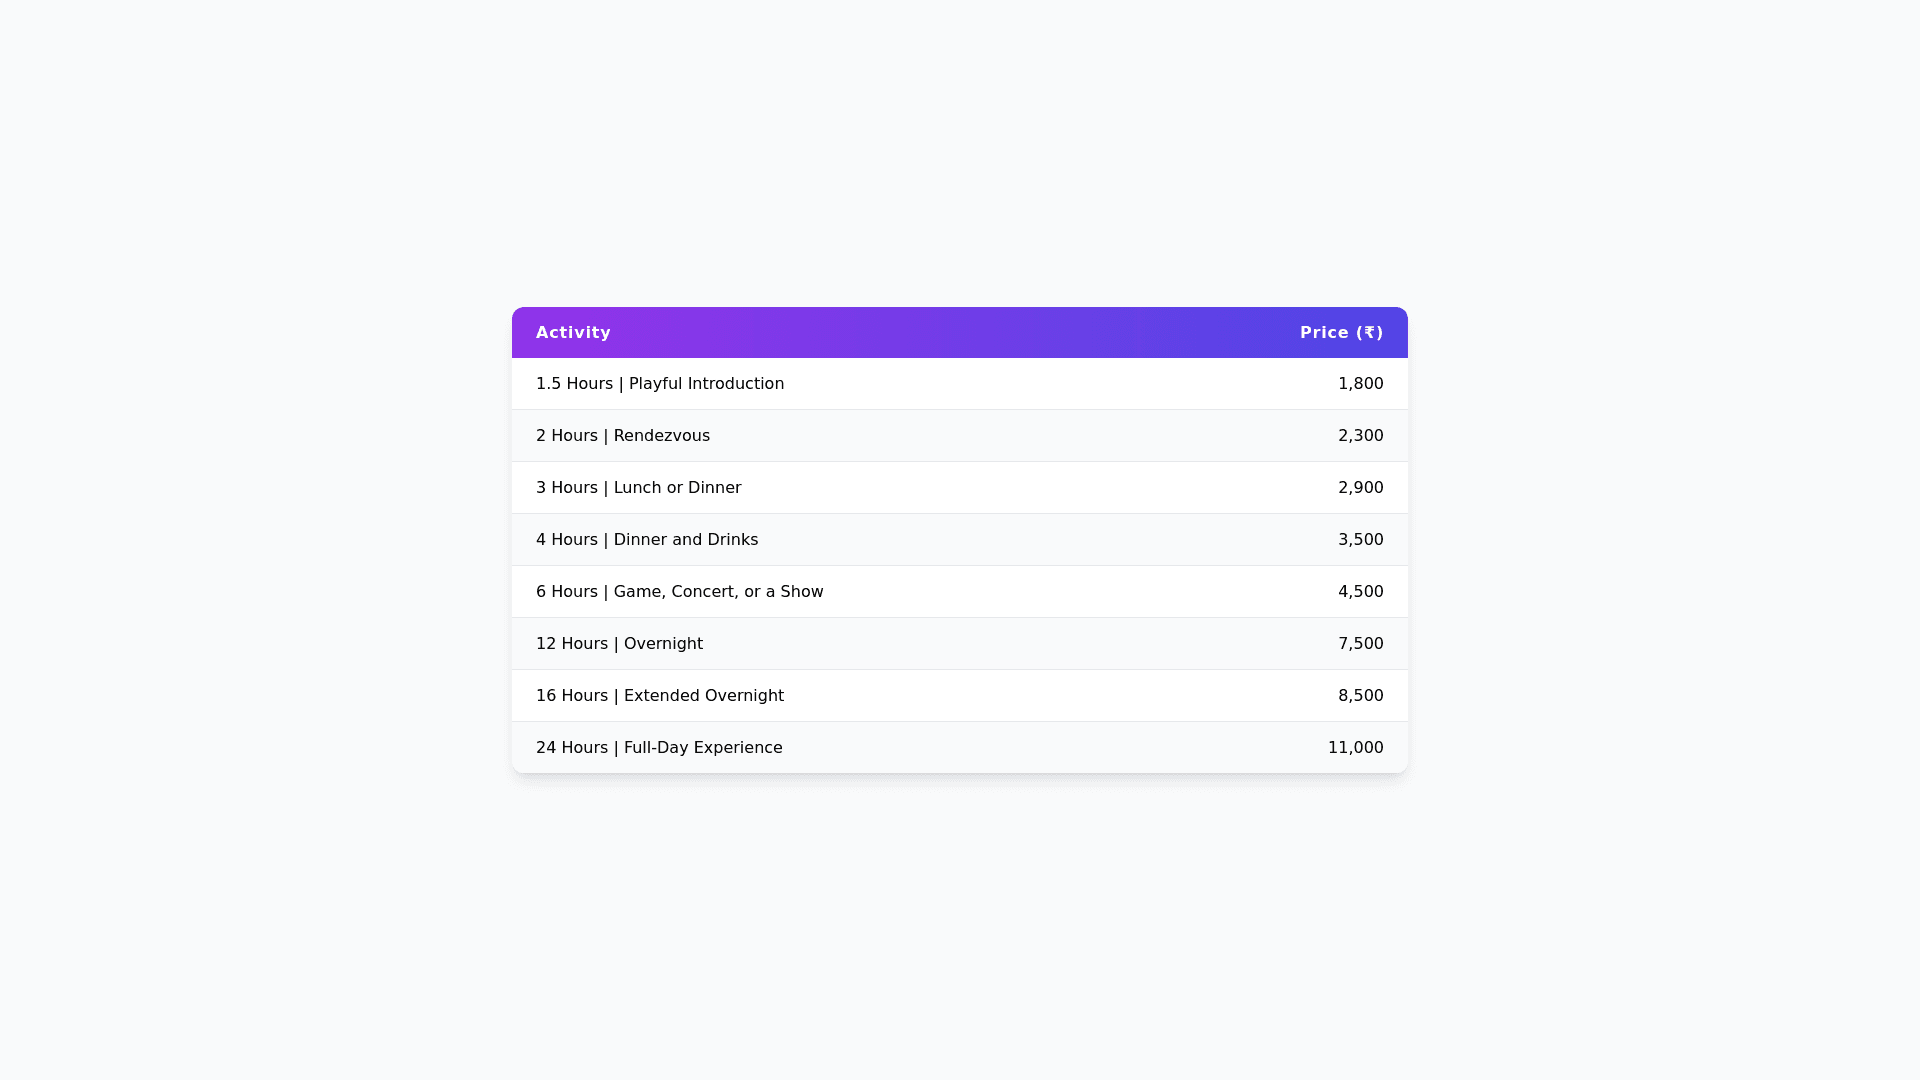
Task: Select the Full-Day Experience activity
Action: 702,748
